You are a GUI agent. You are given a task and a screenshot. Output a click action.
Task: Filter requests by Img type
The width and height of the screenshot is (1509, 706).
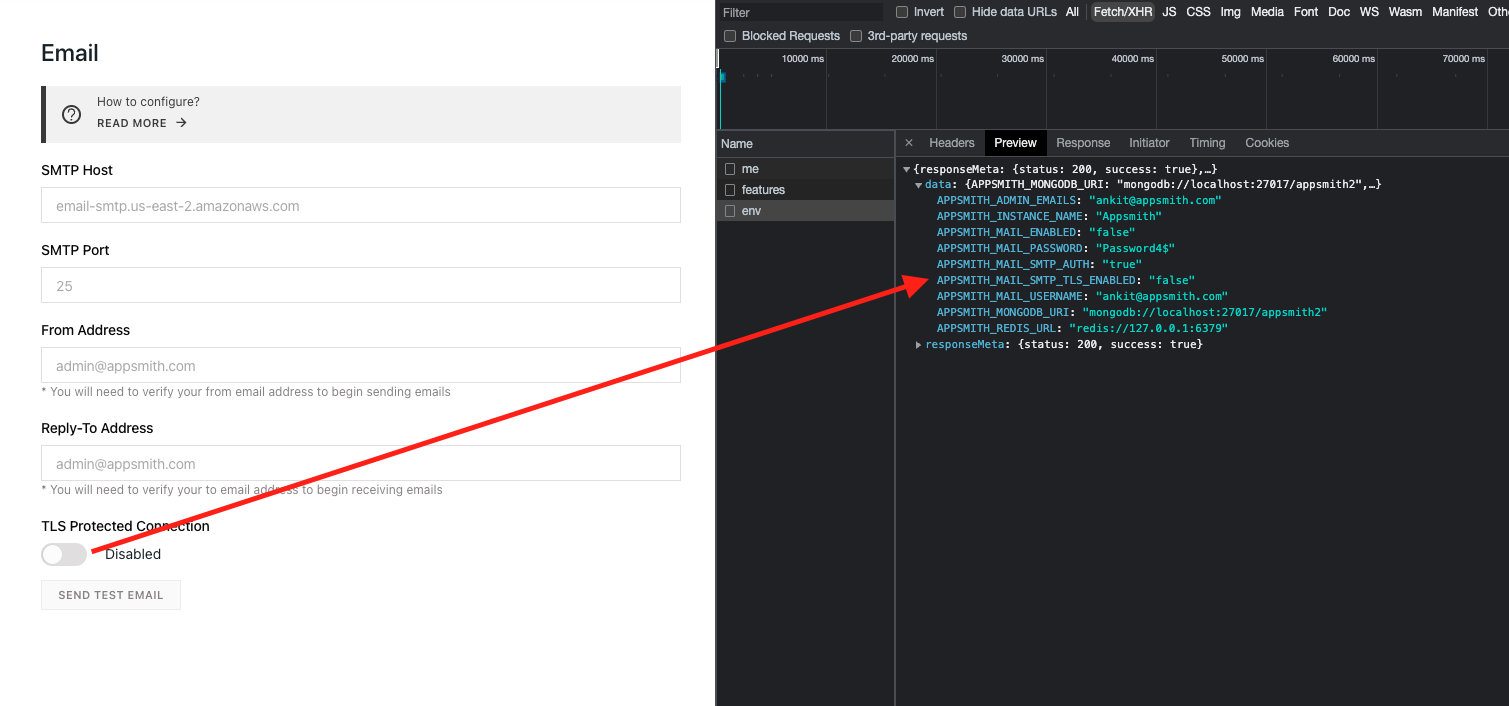[1230, 12]
